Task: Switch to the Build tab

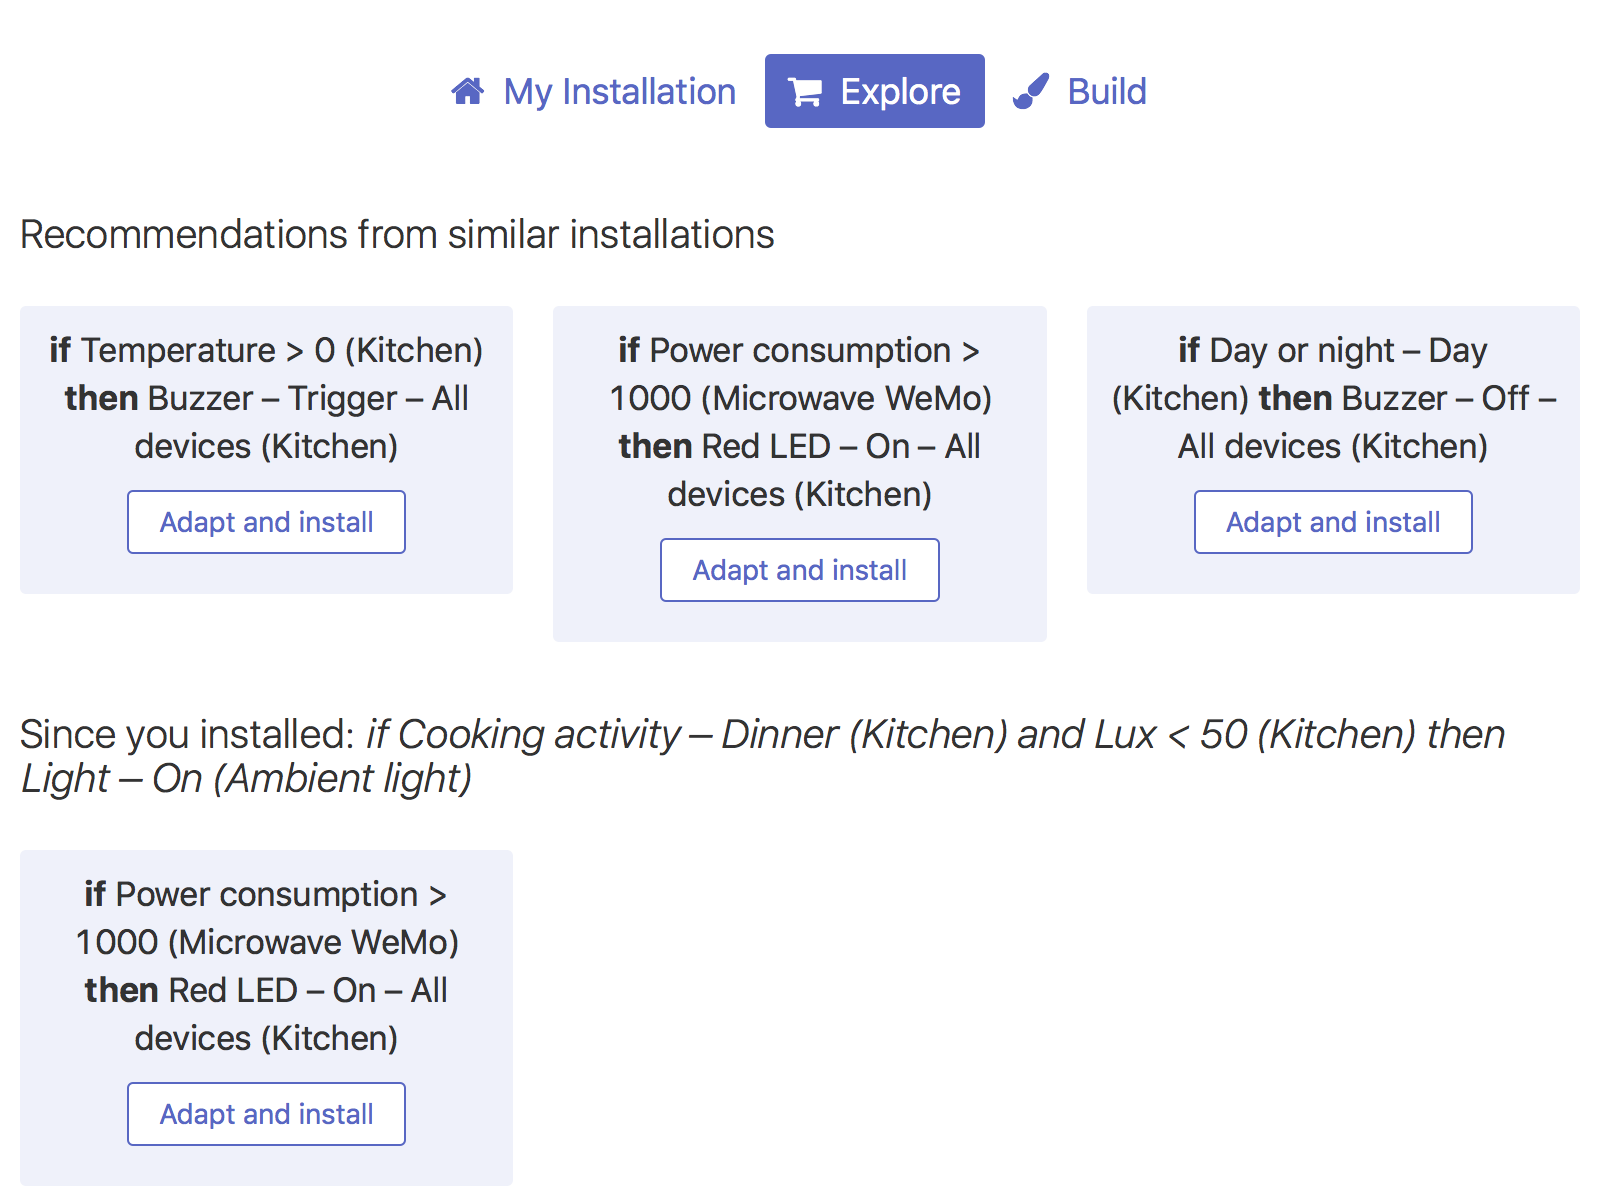Action: [x=1106, y=92]
